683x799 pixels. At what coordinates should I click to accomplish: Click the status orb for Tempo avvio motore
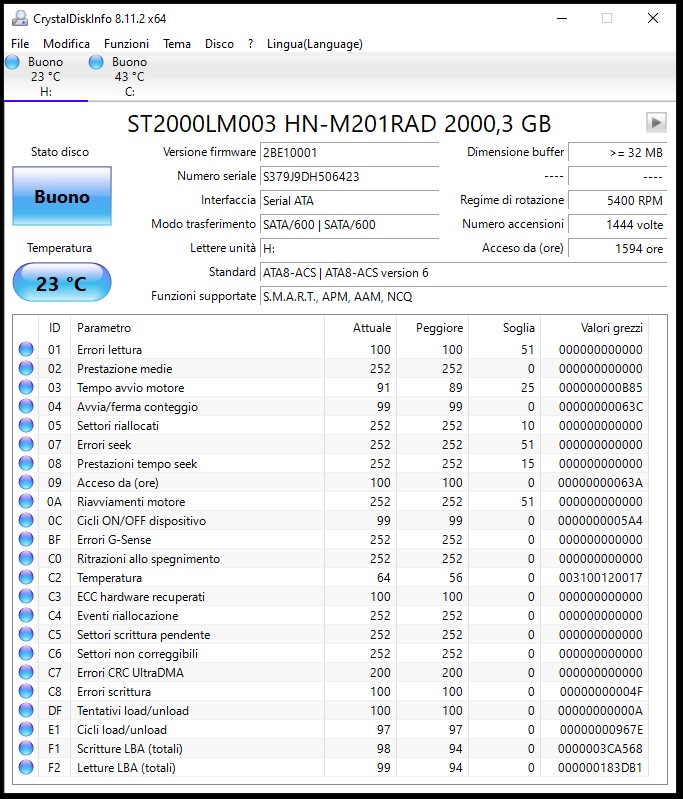[x=26, y=387]
